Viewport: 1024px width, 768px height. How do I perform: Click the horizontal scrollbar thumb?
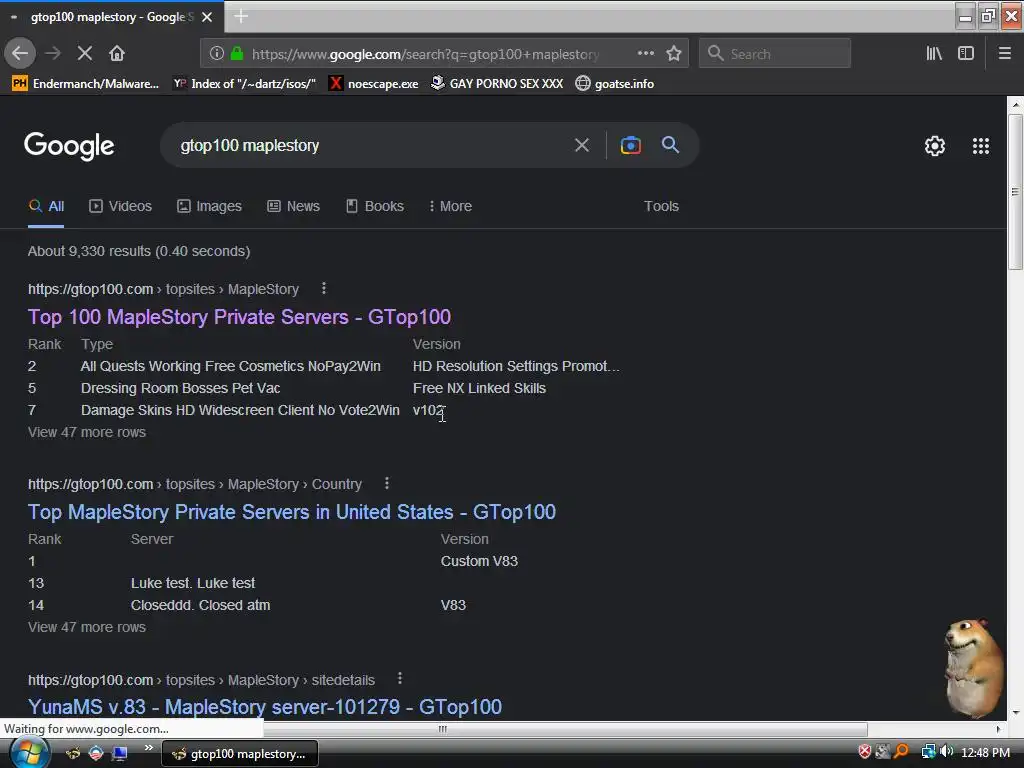click(x=443, y=729)
